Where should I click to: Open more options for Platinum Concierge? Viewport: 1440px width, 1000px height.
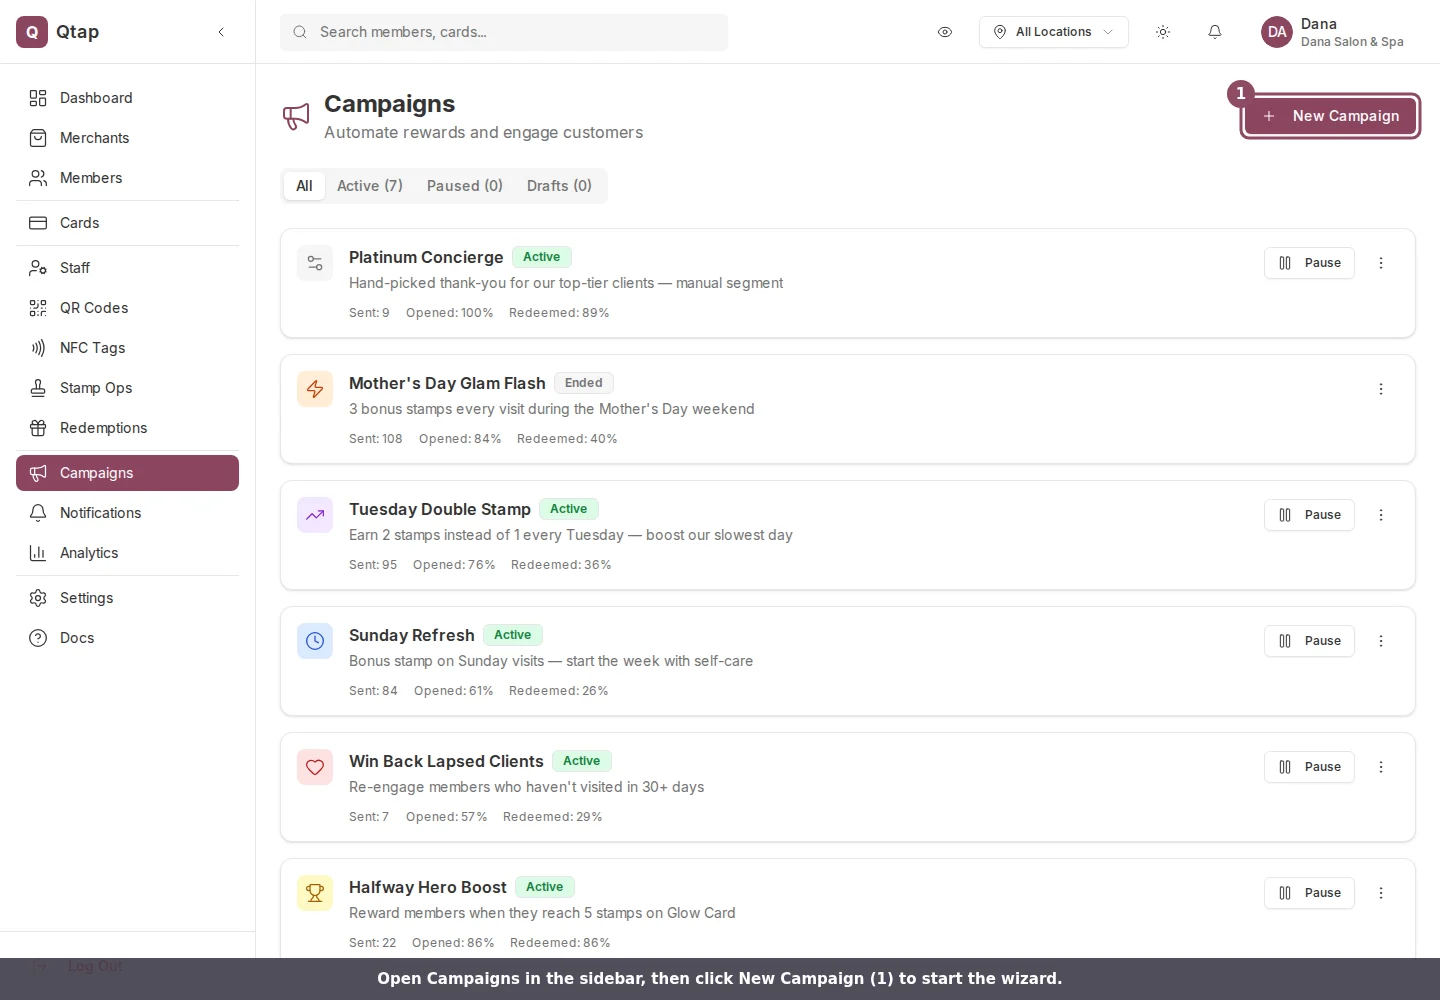point(1381,263)
